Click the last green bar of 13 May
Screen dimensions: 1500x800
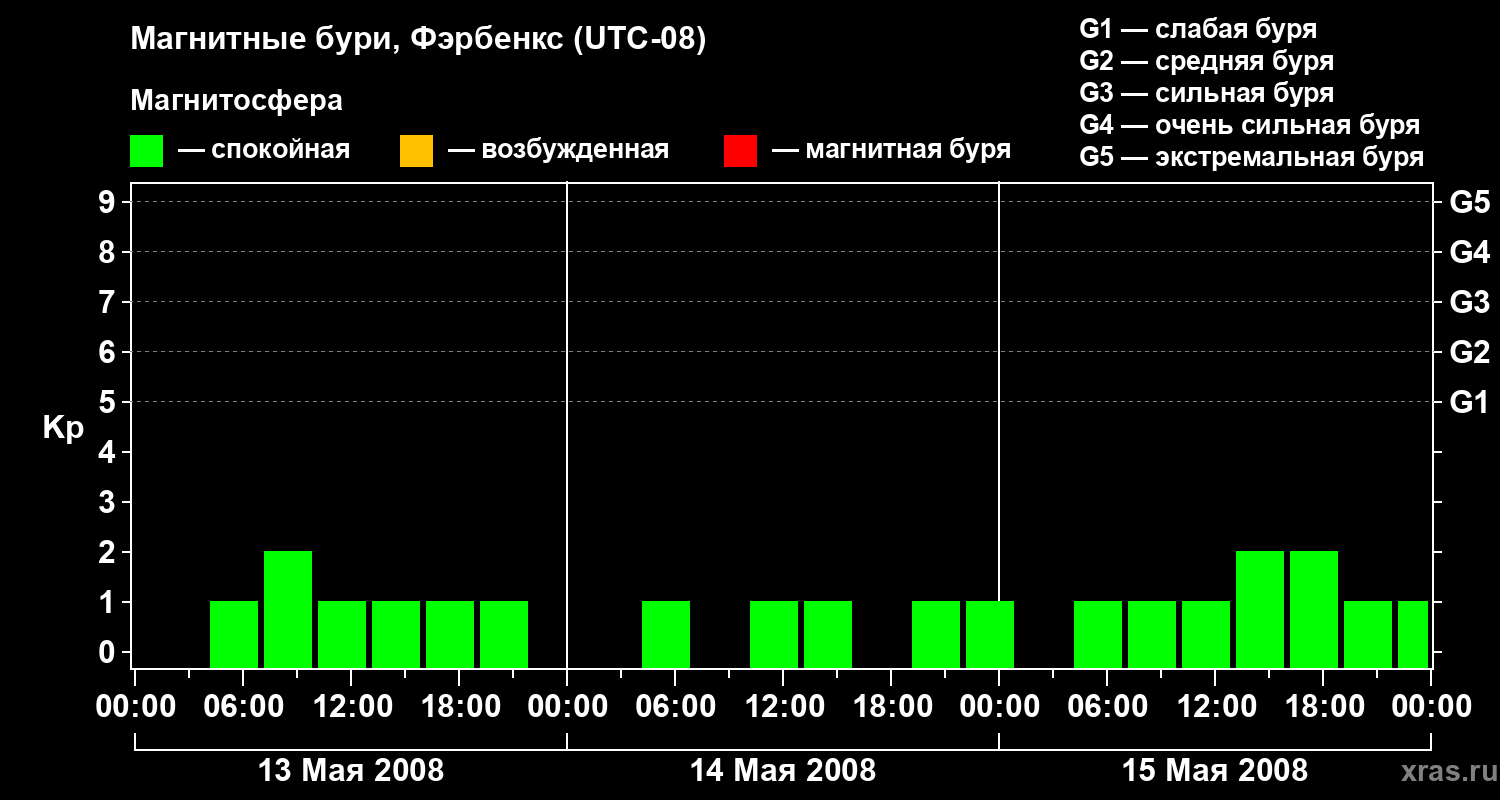tap(504, 634)
